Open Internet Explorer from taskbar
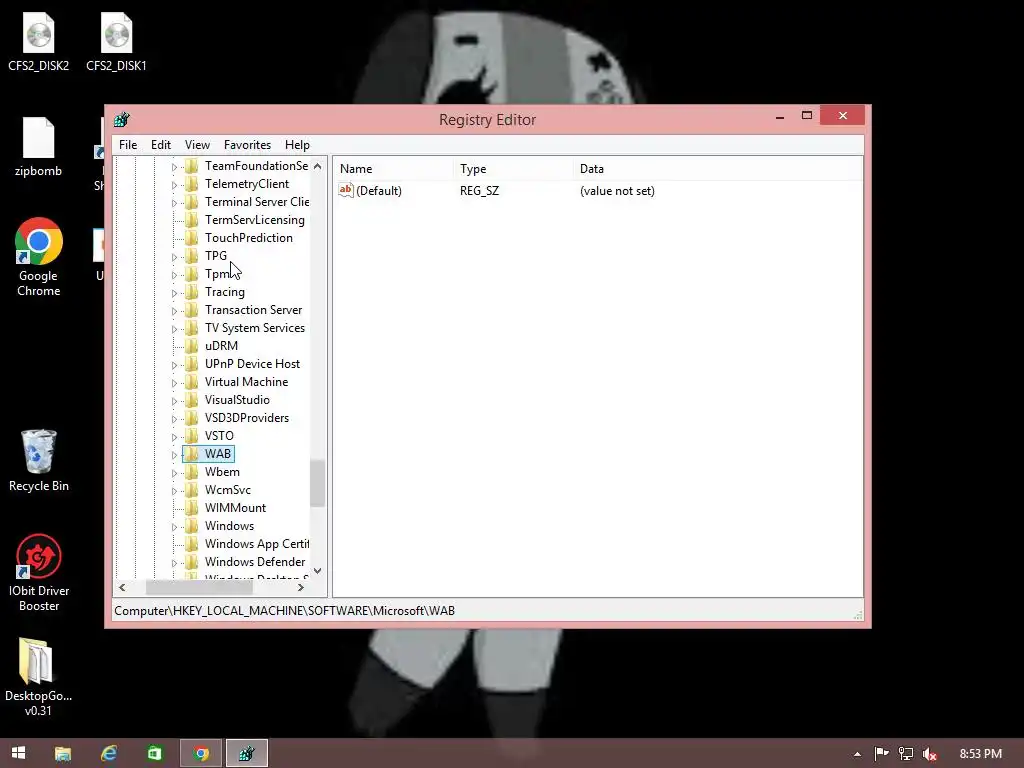Screen dimensions: 1024x768 pyautogui.click(x=109, y=753)
